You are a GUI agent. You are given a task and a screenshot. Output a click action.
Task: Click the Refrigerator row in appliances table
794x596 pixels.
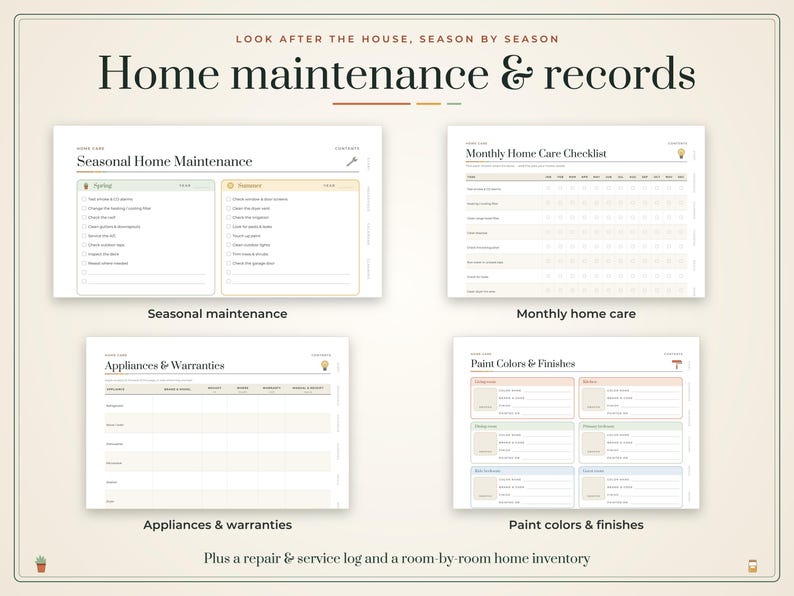(218, 406)
